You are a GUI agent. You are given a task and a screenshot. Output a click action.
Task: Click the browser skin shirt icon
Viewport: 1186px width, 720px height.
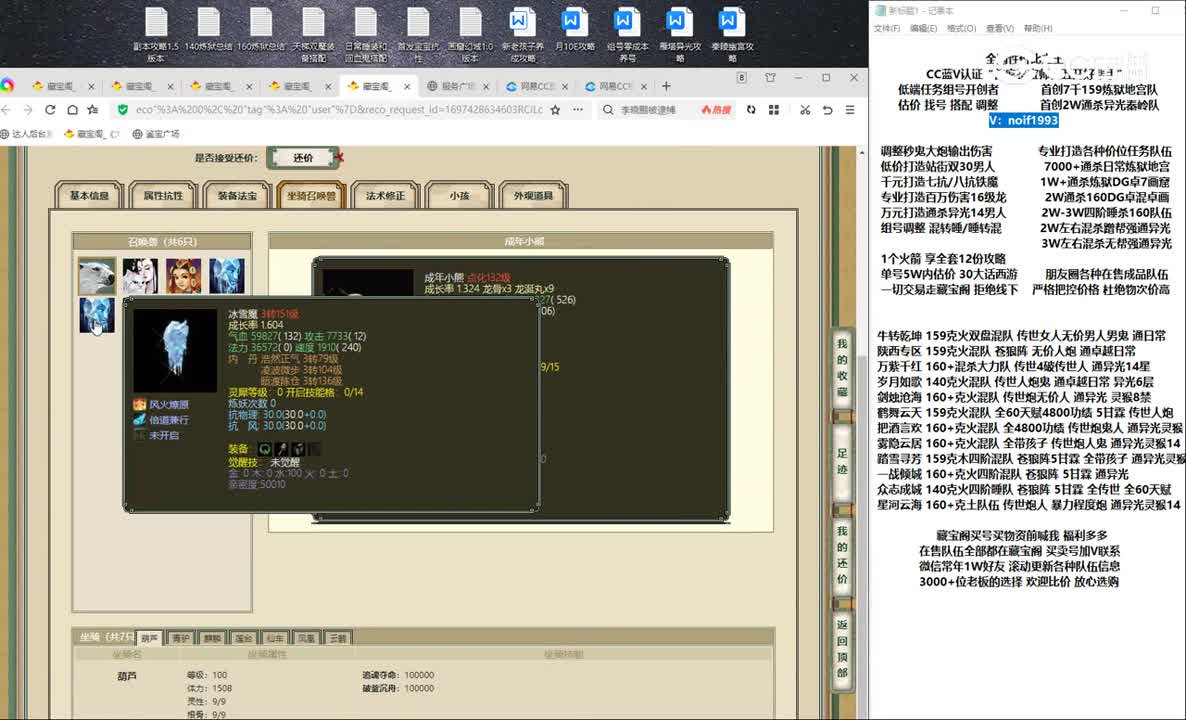pyautogui.click(x=770, y=77)
